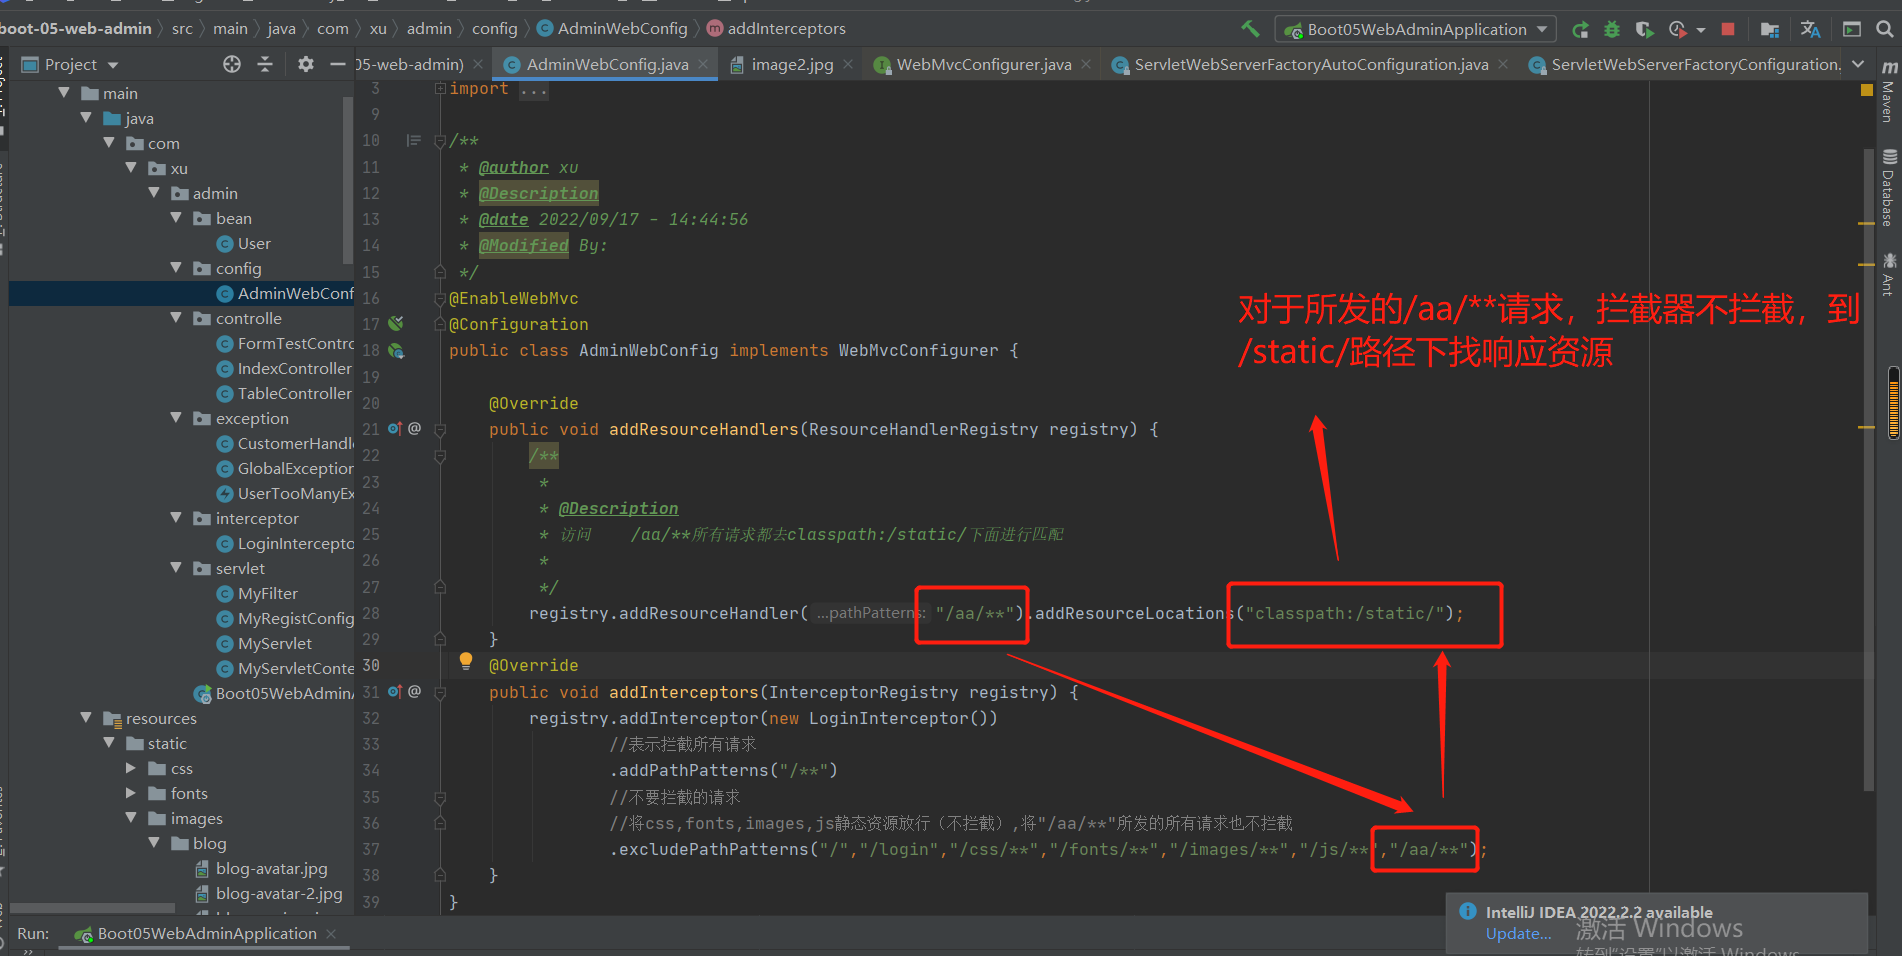Close the Boot05WebAdminApplication run tab
The width and height of the screenshot is (1902, 956).
point(331,933)
